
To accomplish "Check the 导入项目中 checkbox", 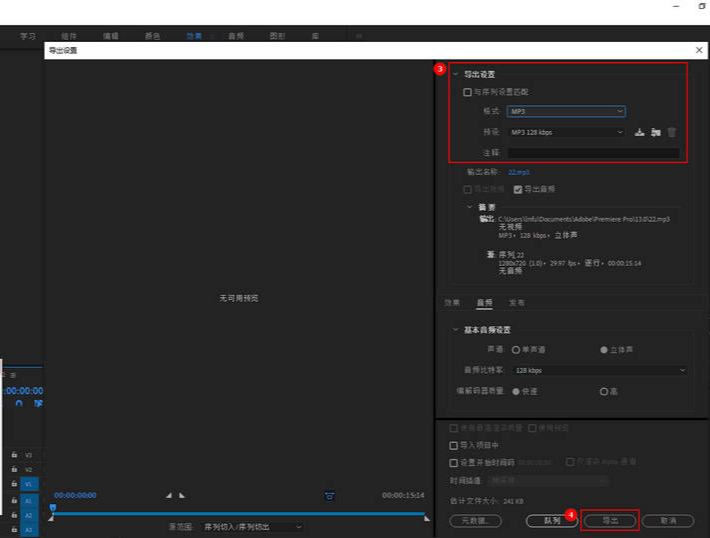I will coord(454,445).
